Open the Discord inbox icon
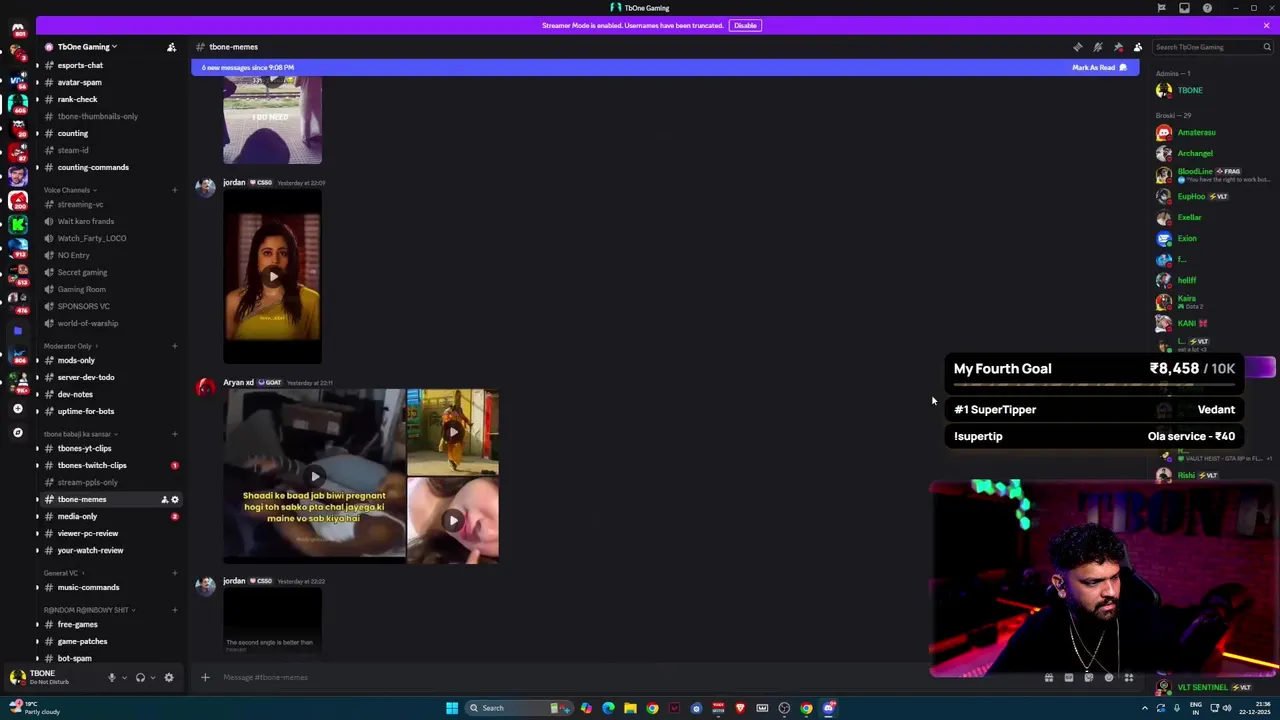 point(1184,8)
